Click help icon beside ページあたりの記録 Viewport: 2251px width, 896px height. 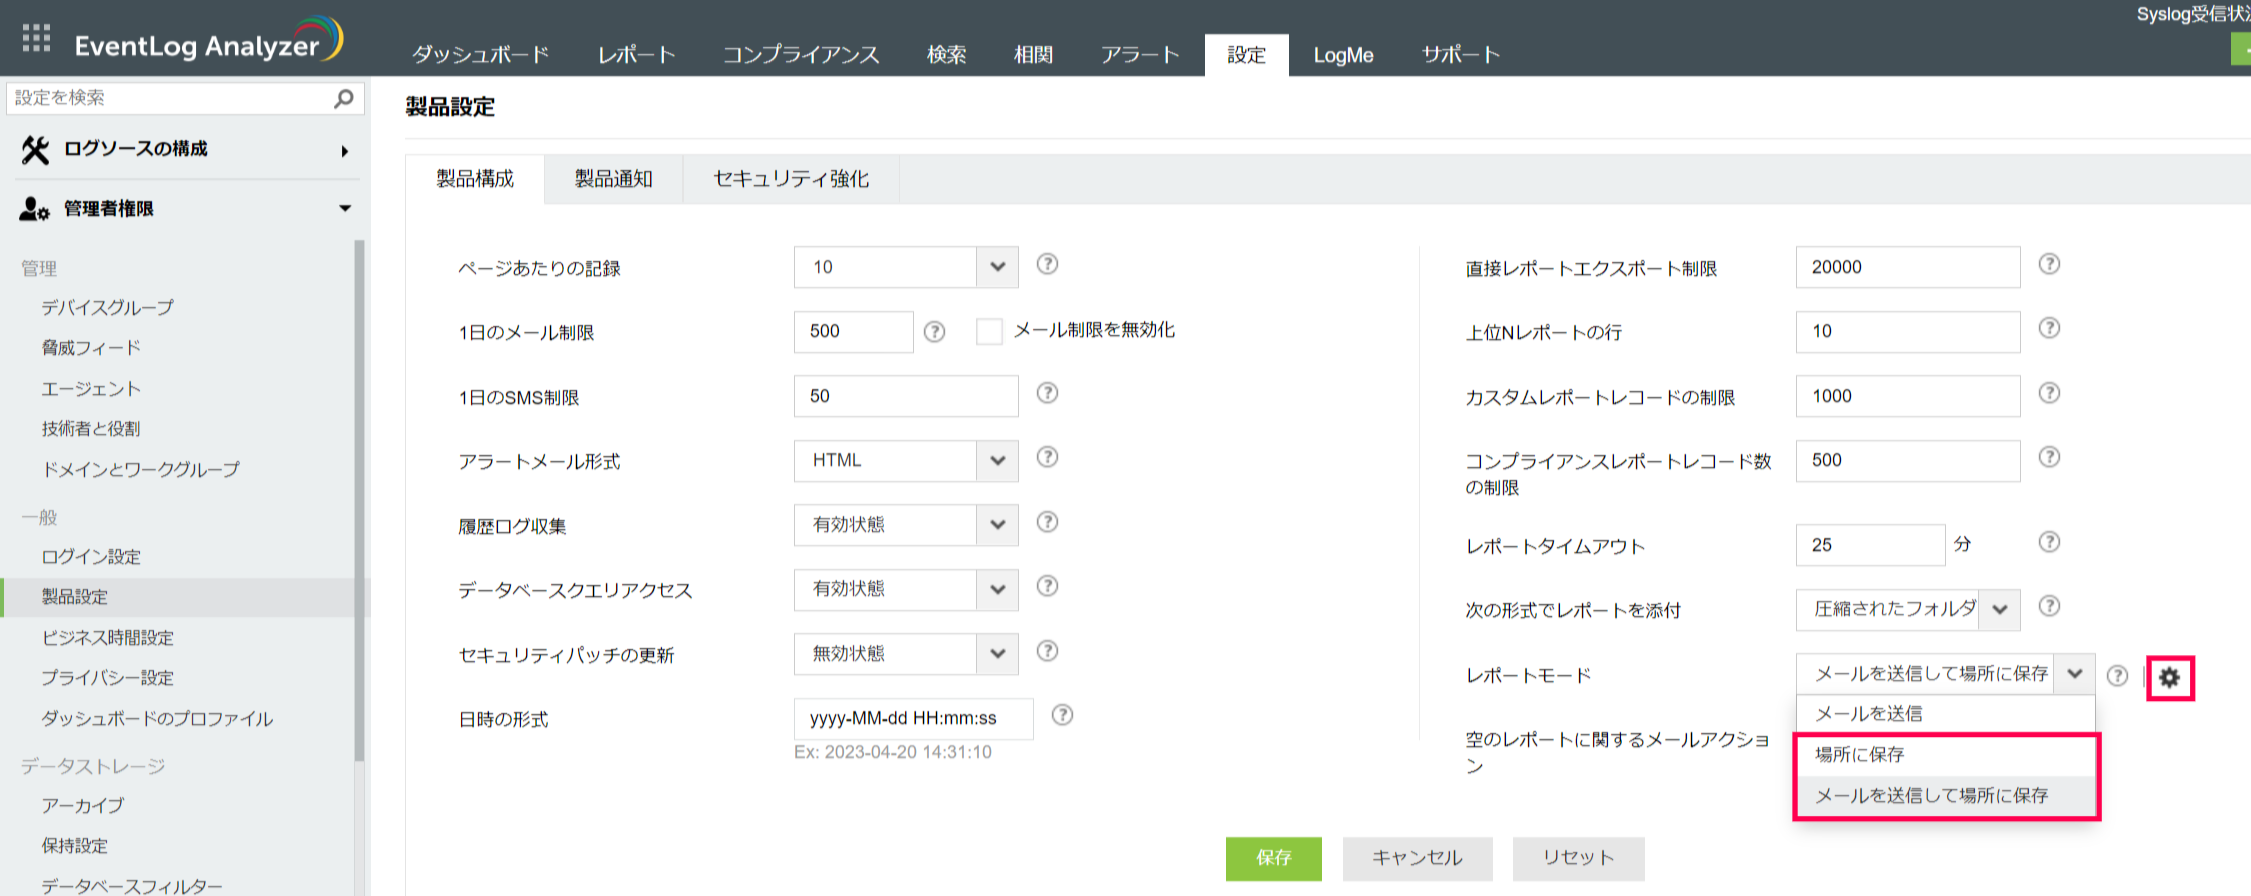[x=1047, y=264]
